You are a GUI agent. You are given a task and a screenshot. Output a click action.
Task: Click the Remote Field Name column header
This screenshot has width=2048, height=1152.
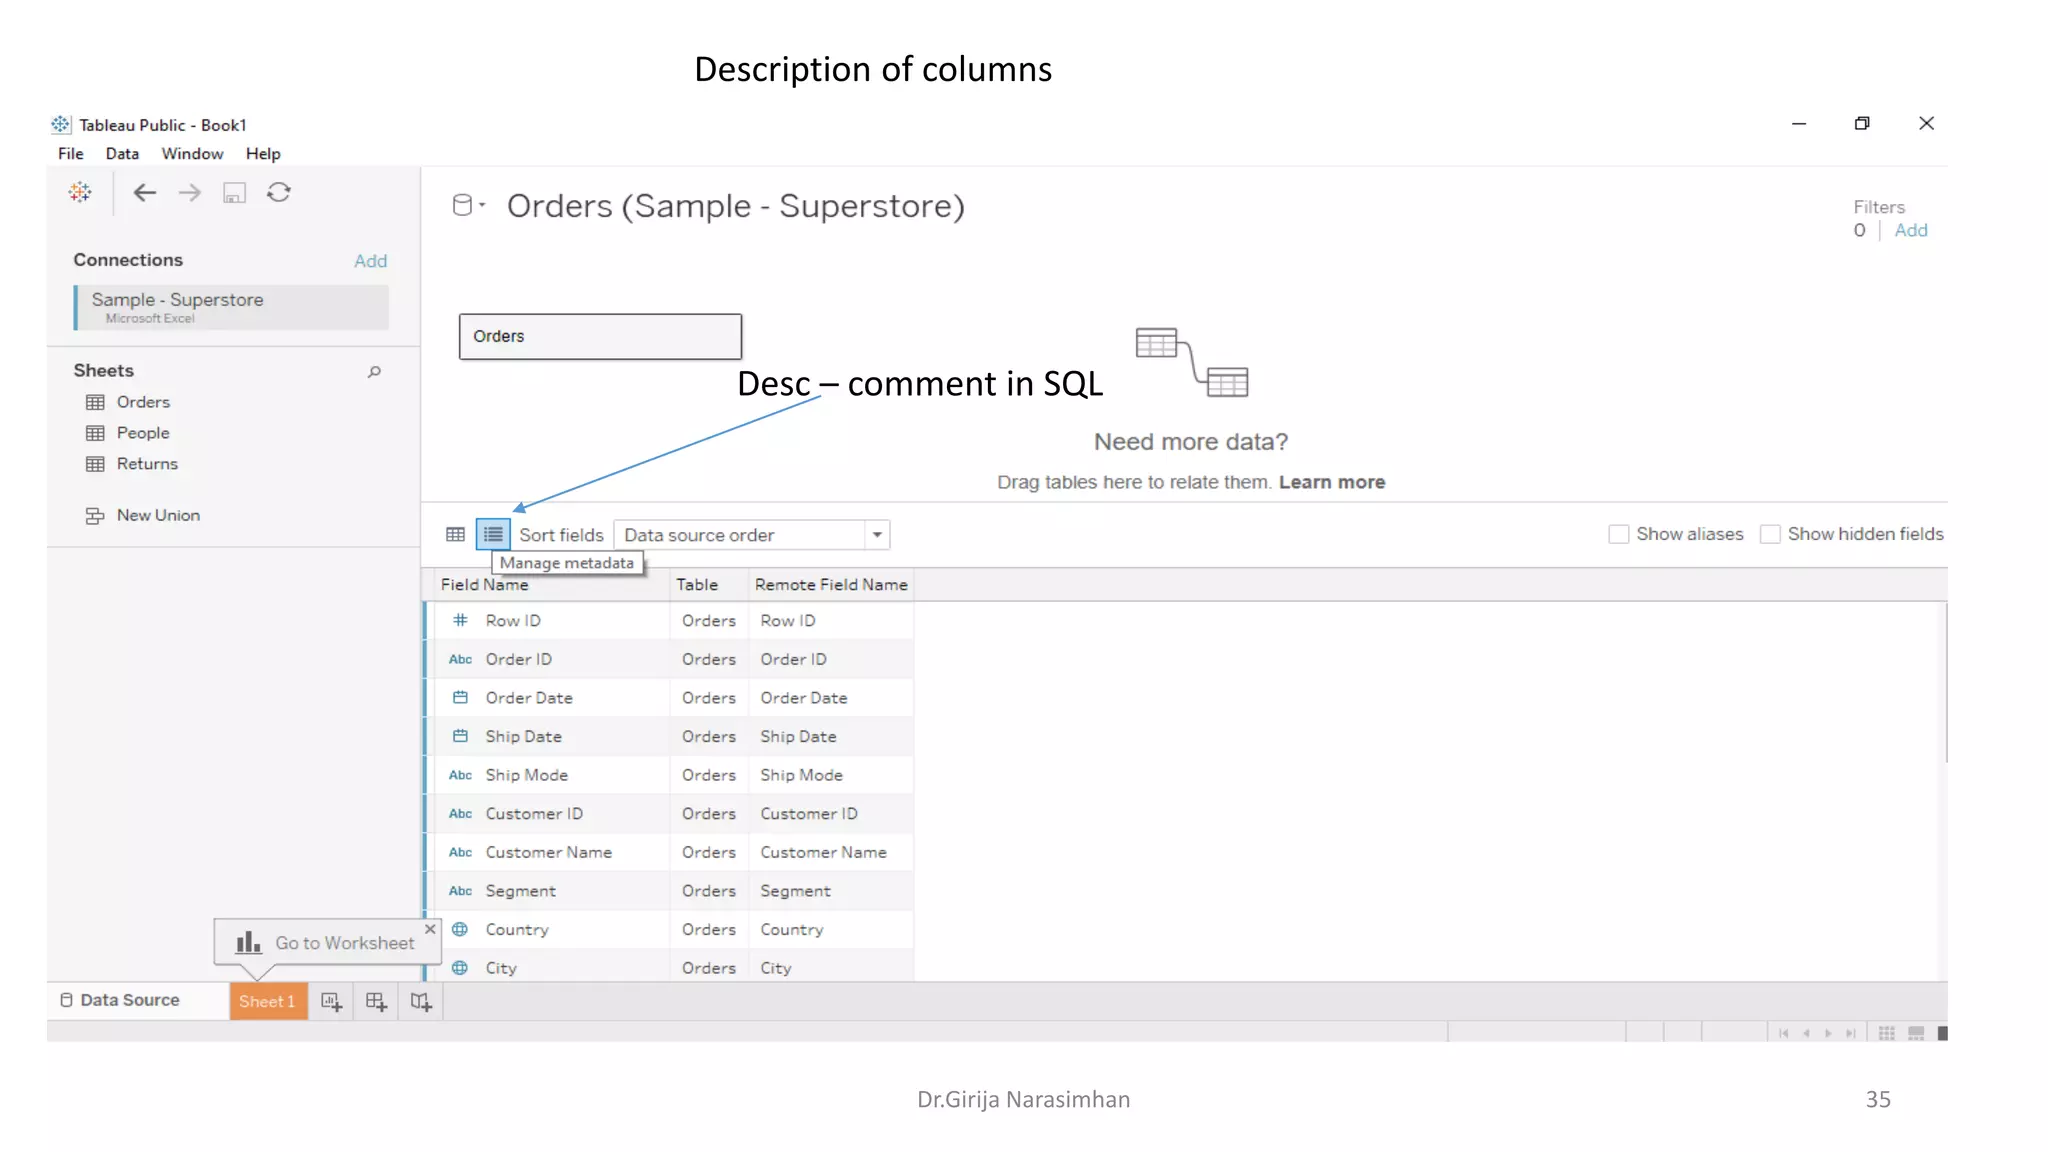[x=831, y=585]
